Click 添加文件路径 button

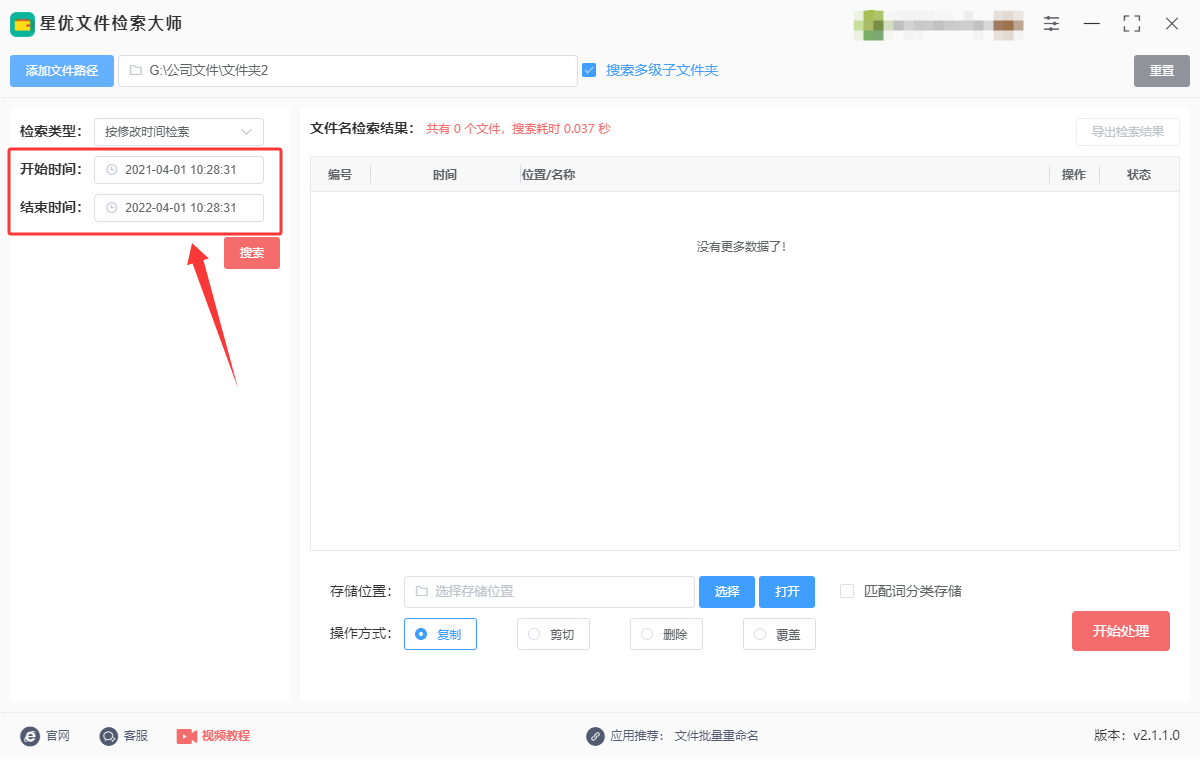62,71
